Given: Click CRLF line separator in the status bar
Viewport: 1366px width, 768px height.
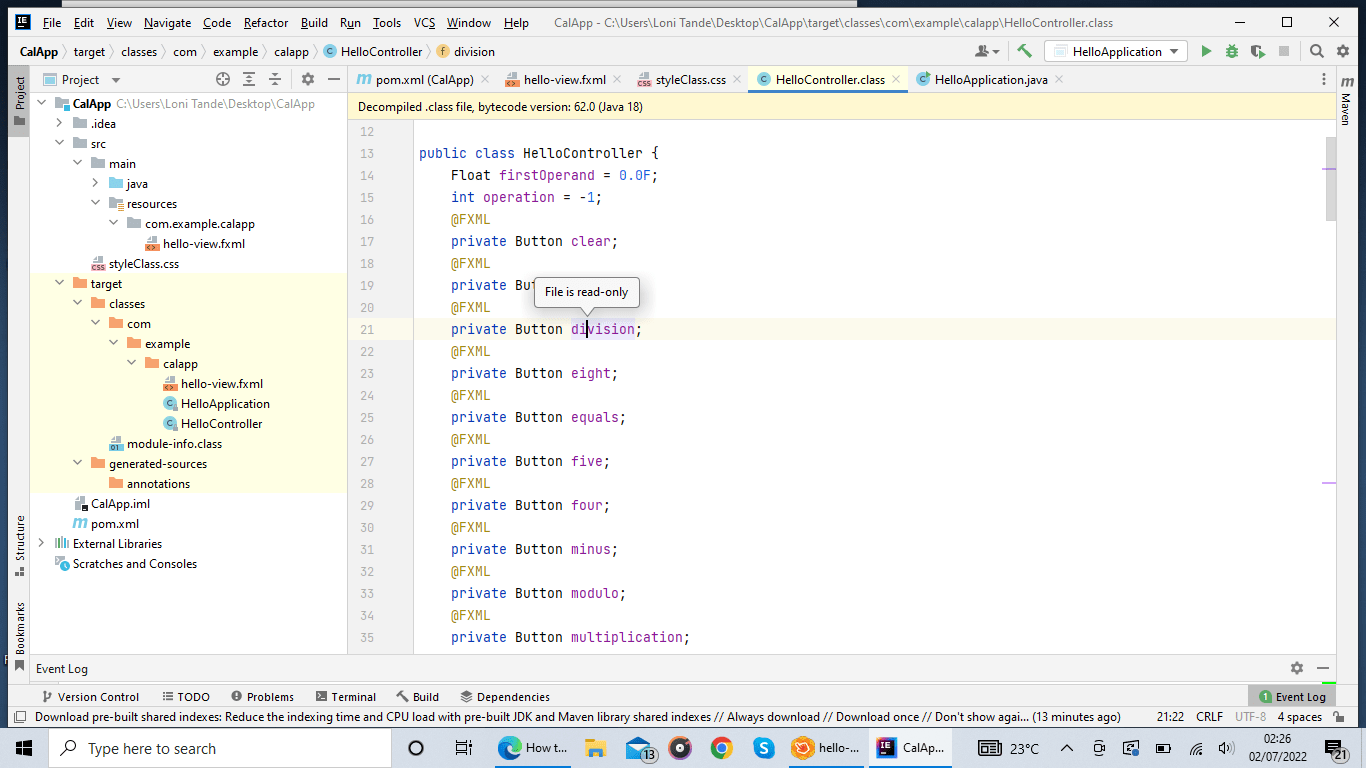Looking at the screenshot, I should pyautogui.click(x=1209, y=716).
